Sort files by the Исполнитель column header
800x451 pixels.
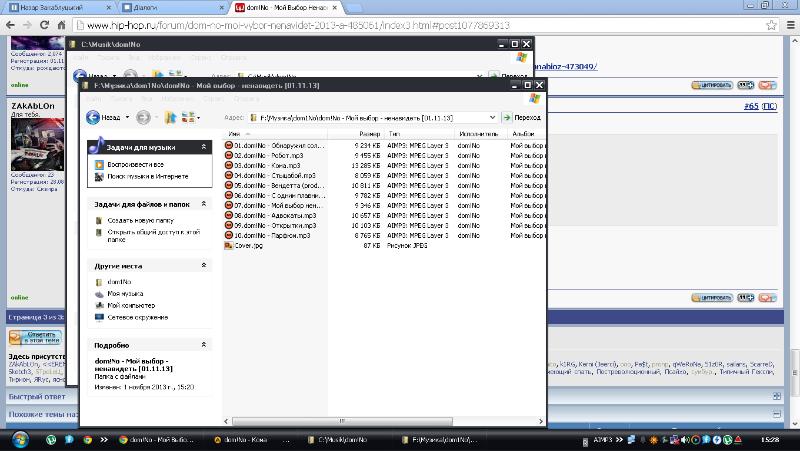tap(481, 134)
